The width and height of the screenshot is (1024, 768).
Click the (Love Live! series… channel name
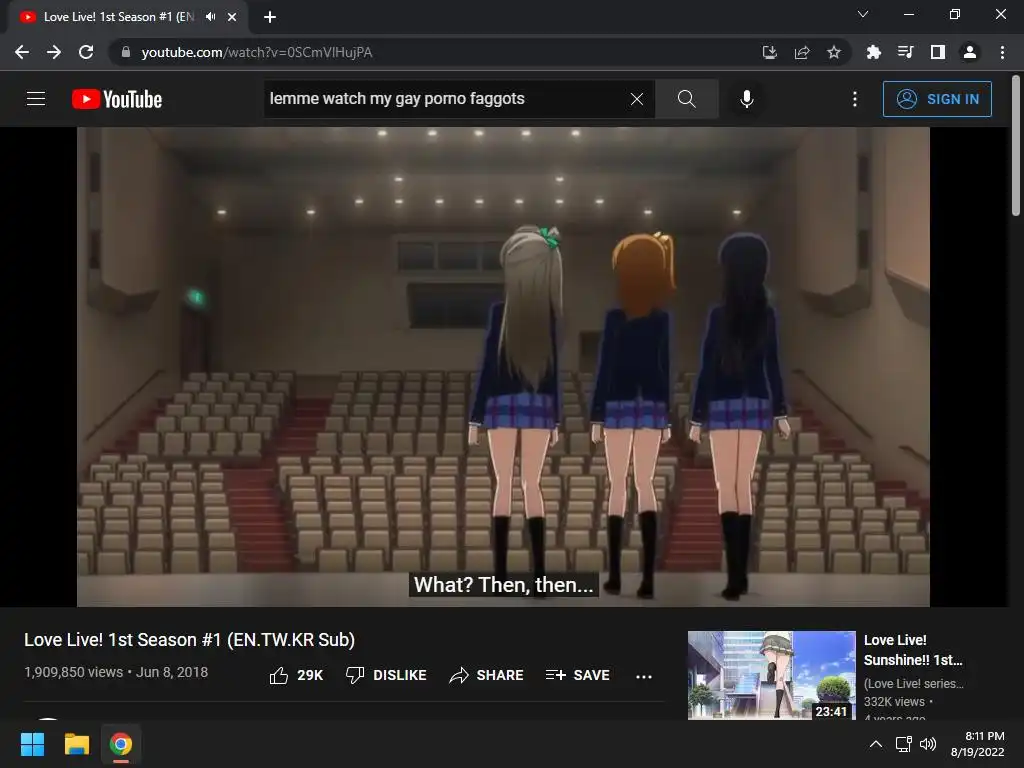click(x=914, y=683)
